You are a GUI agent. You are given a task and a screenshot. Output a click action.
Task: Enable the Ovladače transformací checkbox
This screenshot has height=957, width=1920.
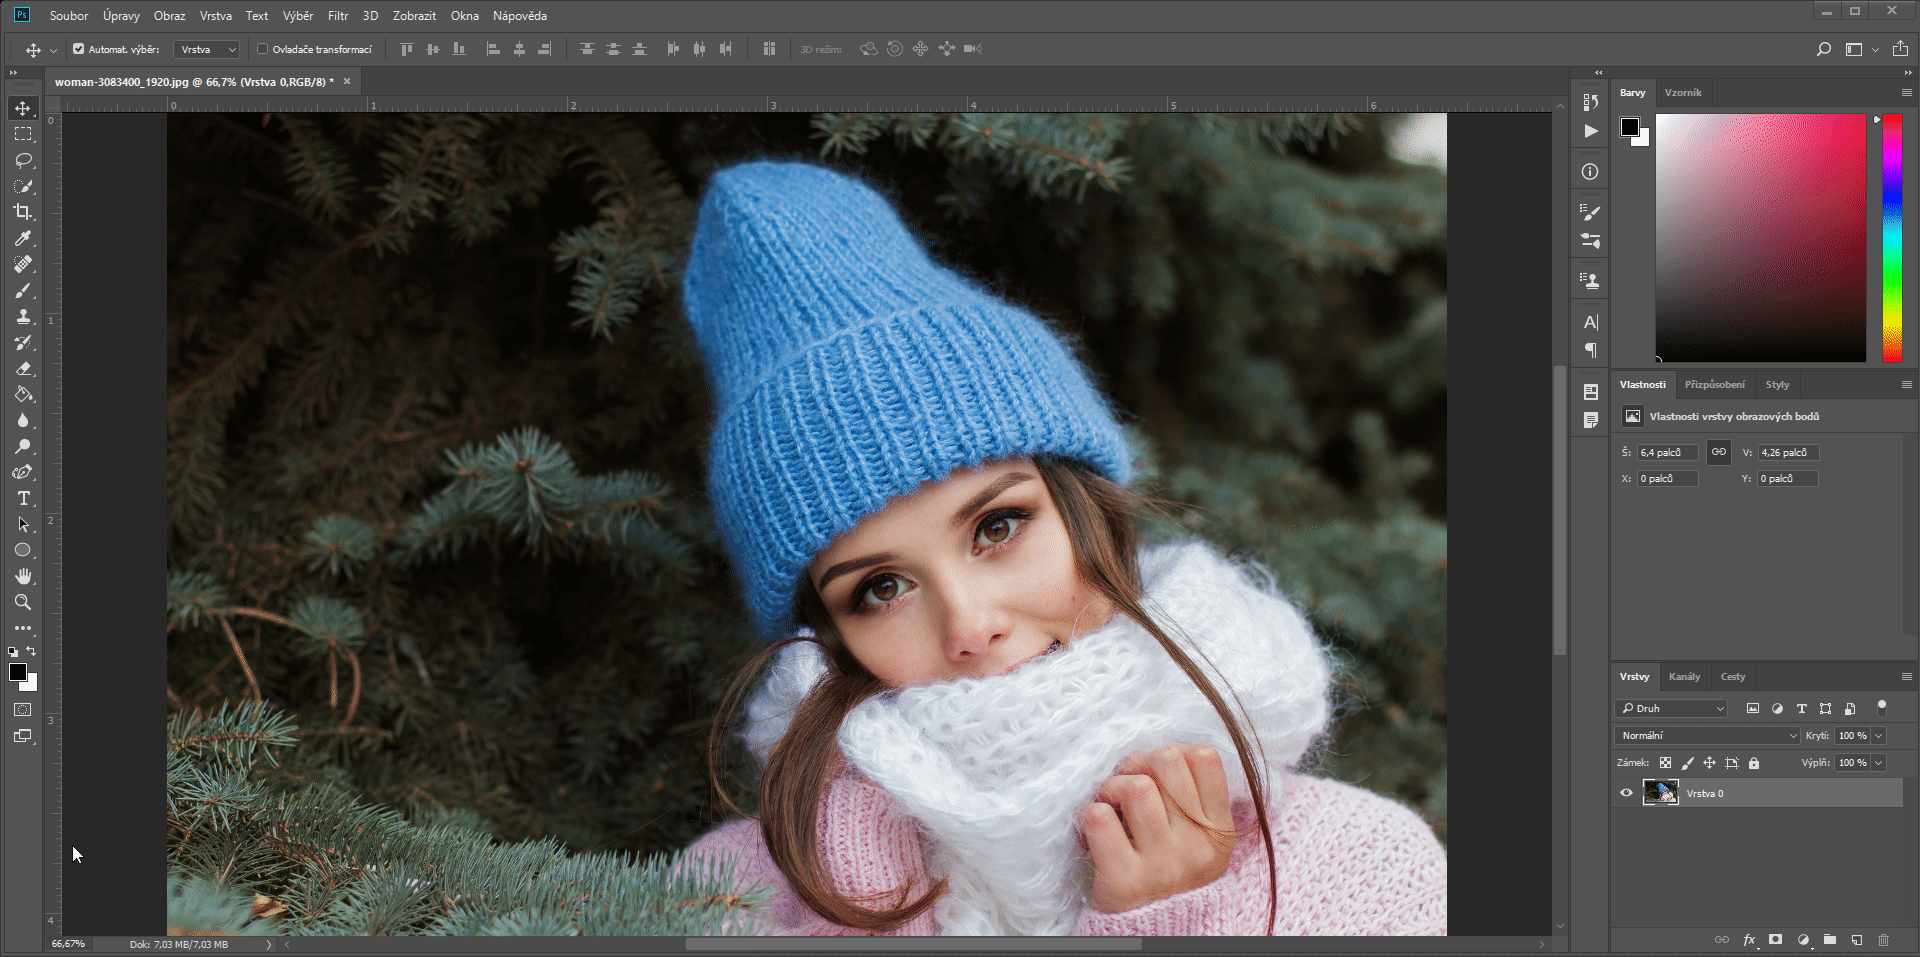[262, 48]
